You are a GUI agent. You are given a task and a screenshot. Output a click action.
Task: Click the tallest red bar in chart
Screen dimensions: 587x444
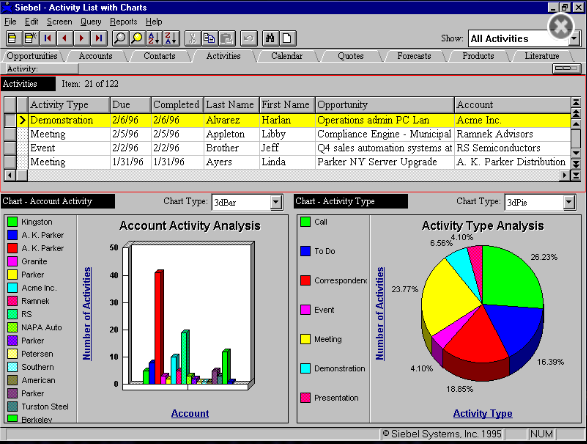point(159,326)
